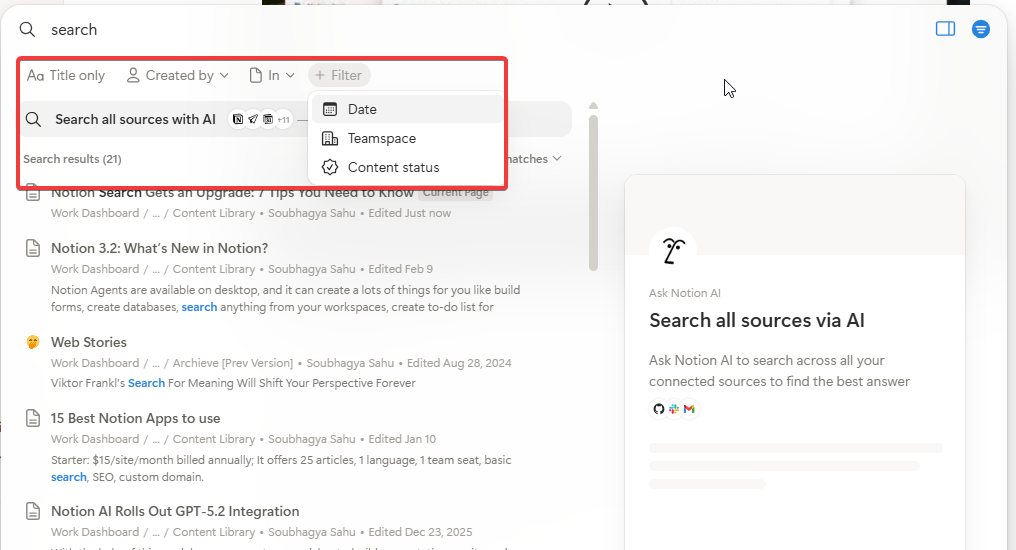The height and width of the screenshot is (550, 1016).
Task: Click the page icon of 15 Best Notion Apps
Action: 33,418
